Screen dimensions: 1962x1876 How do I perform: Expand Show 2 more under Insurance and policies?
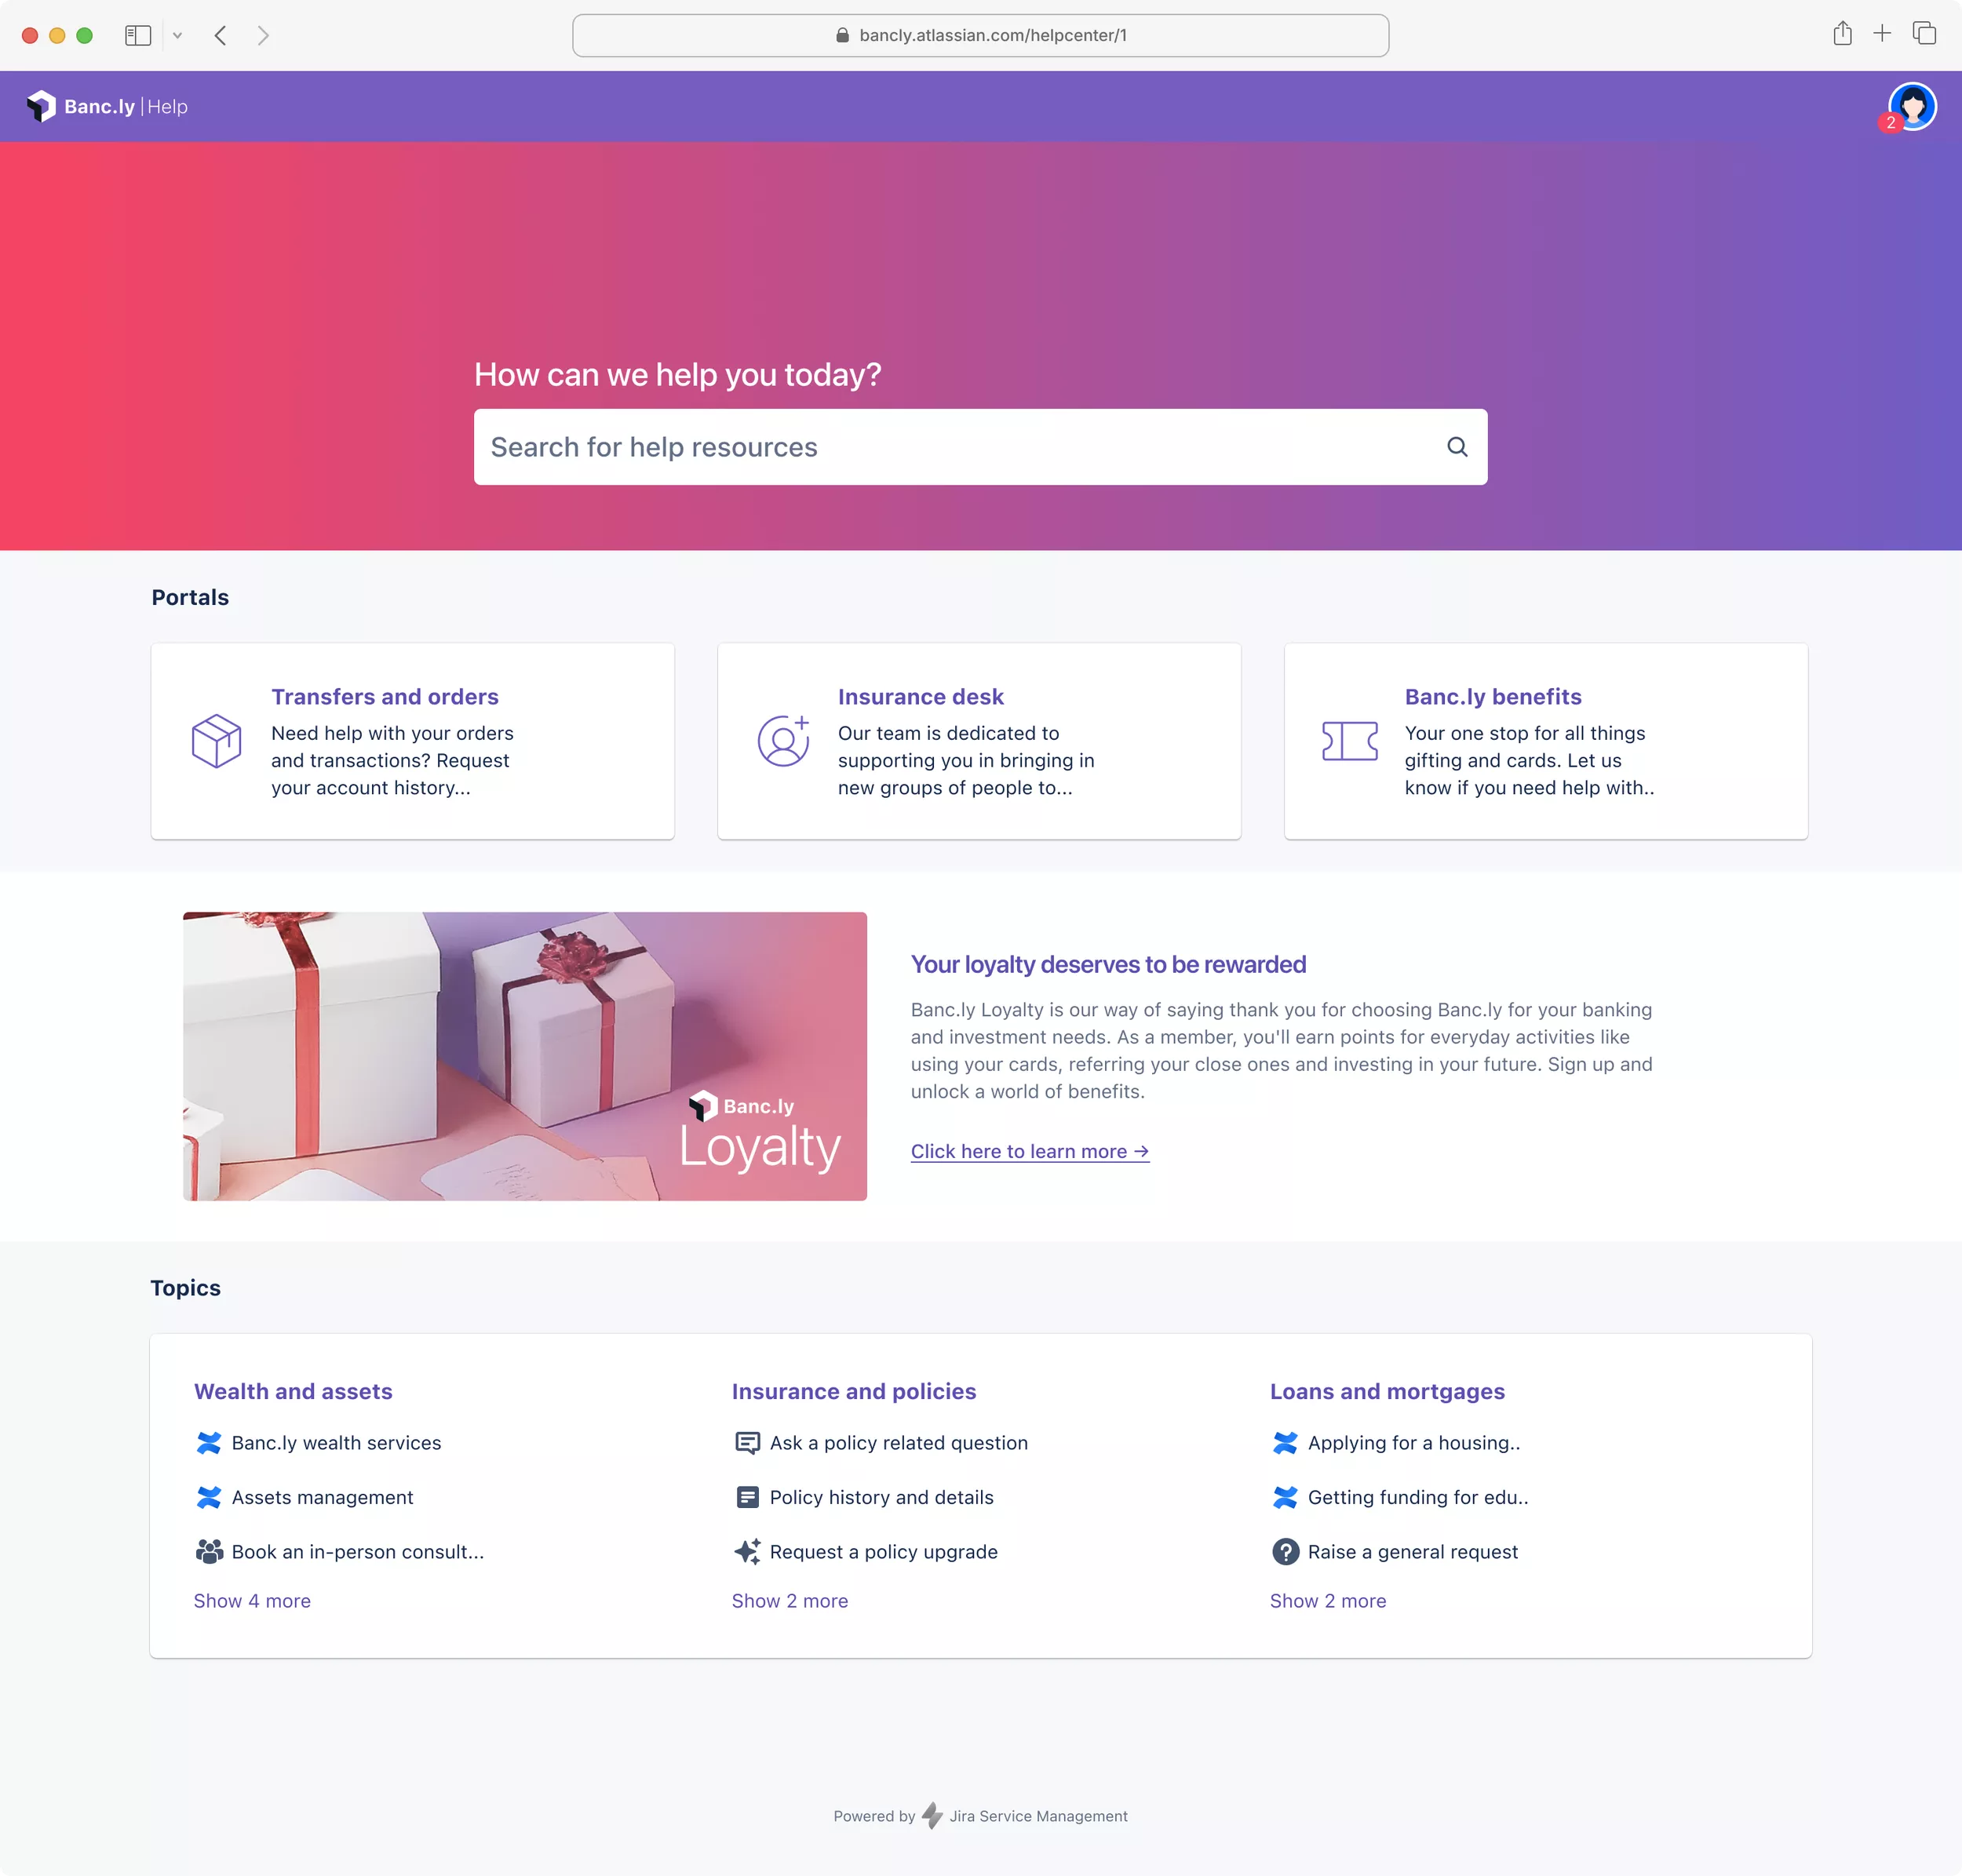coord(790,1600)
